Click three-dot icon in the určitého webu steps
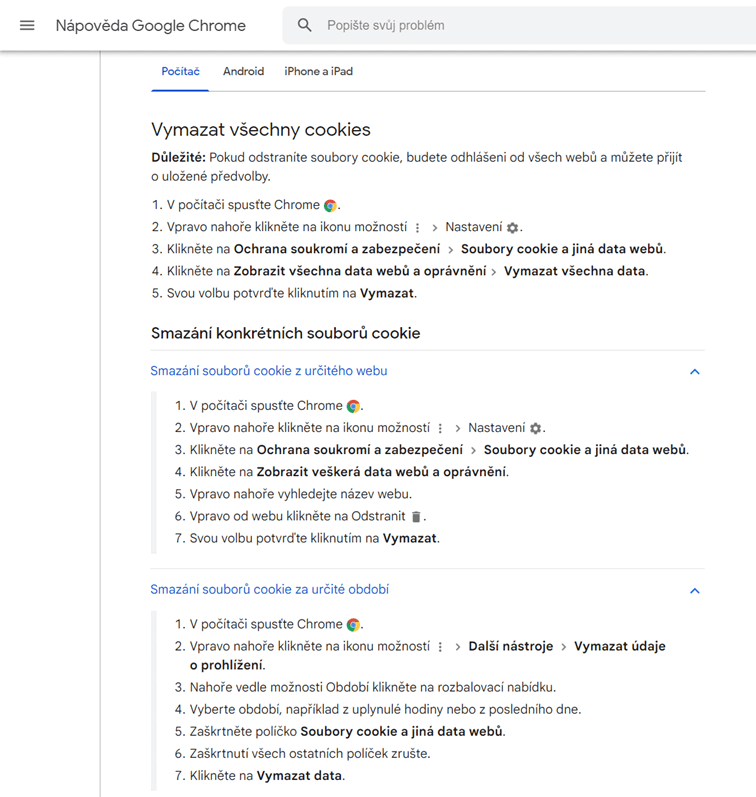 point(440,429)
